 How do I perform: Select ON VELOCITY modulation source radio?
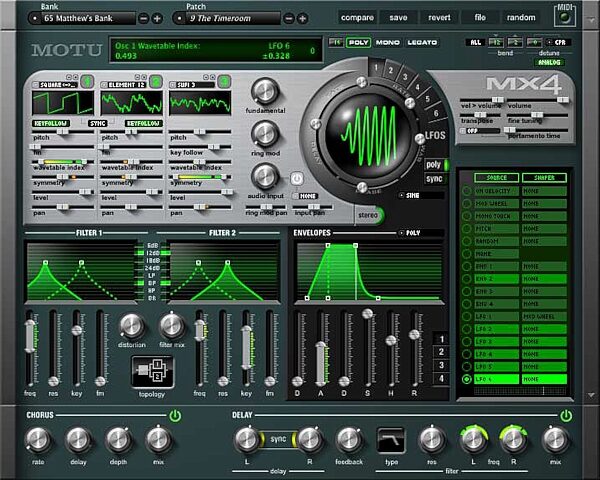(x=466, y=191)
